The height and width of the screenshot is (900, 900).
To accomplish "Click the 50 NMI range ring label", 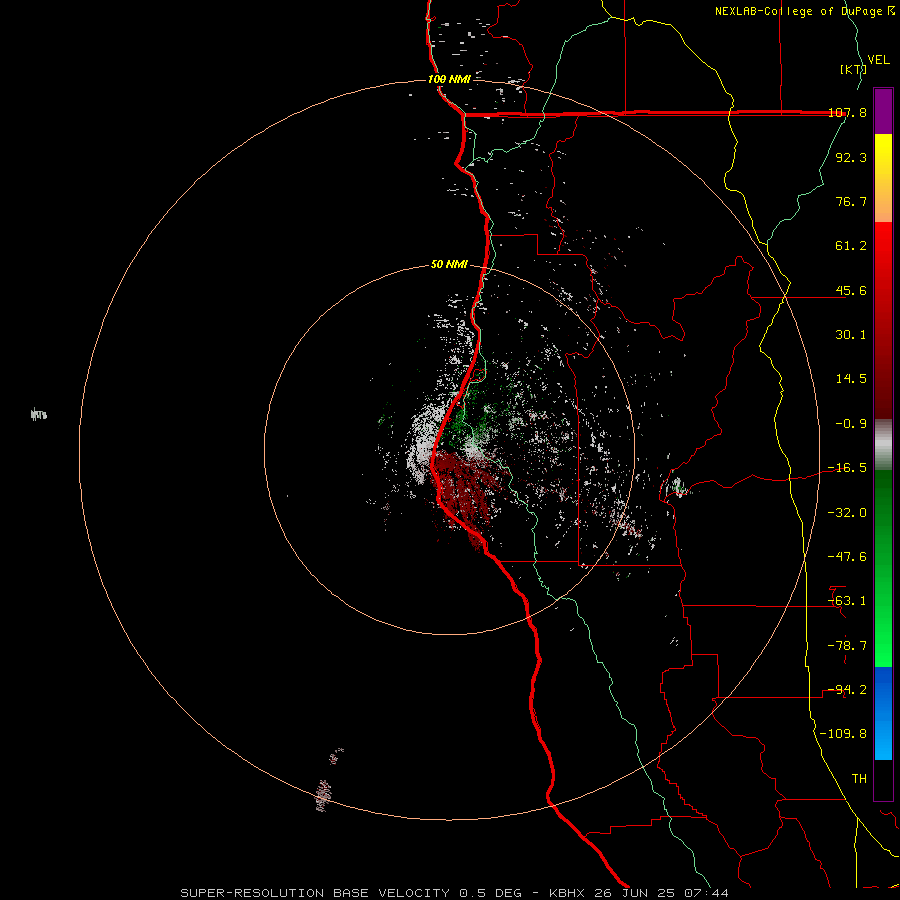I will 449,265.
